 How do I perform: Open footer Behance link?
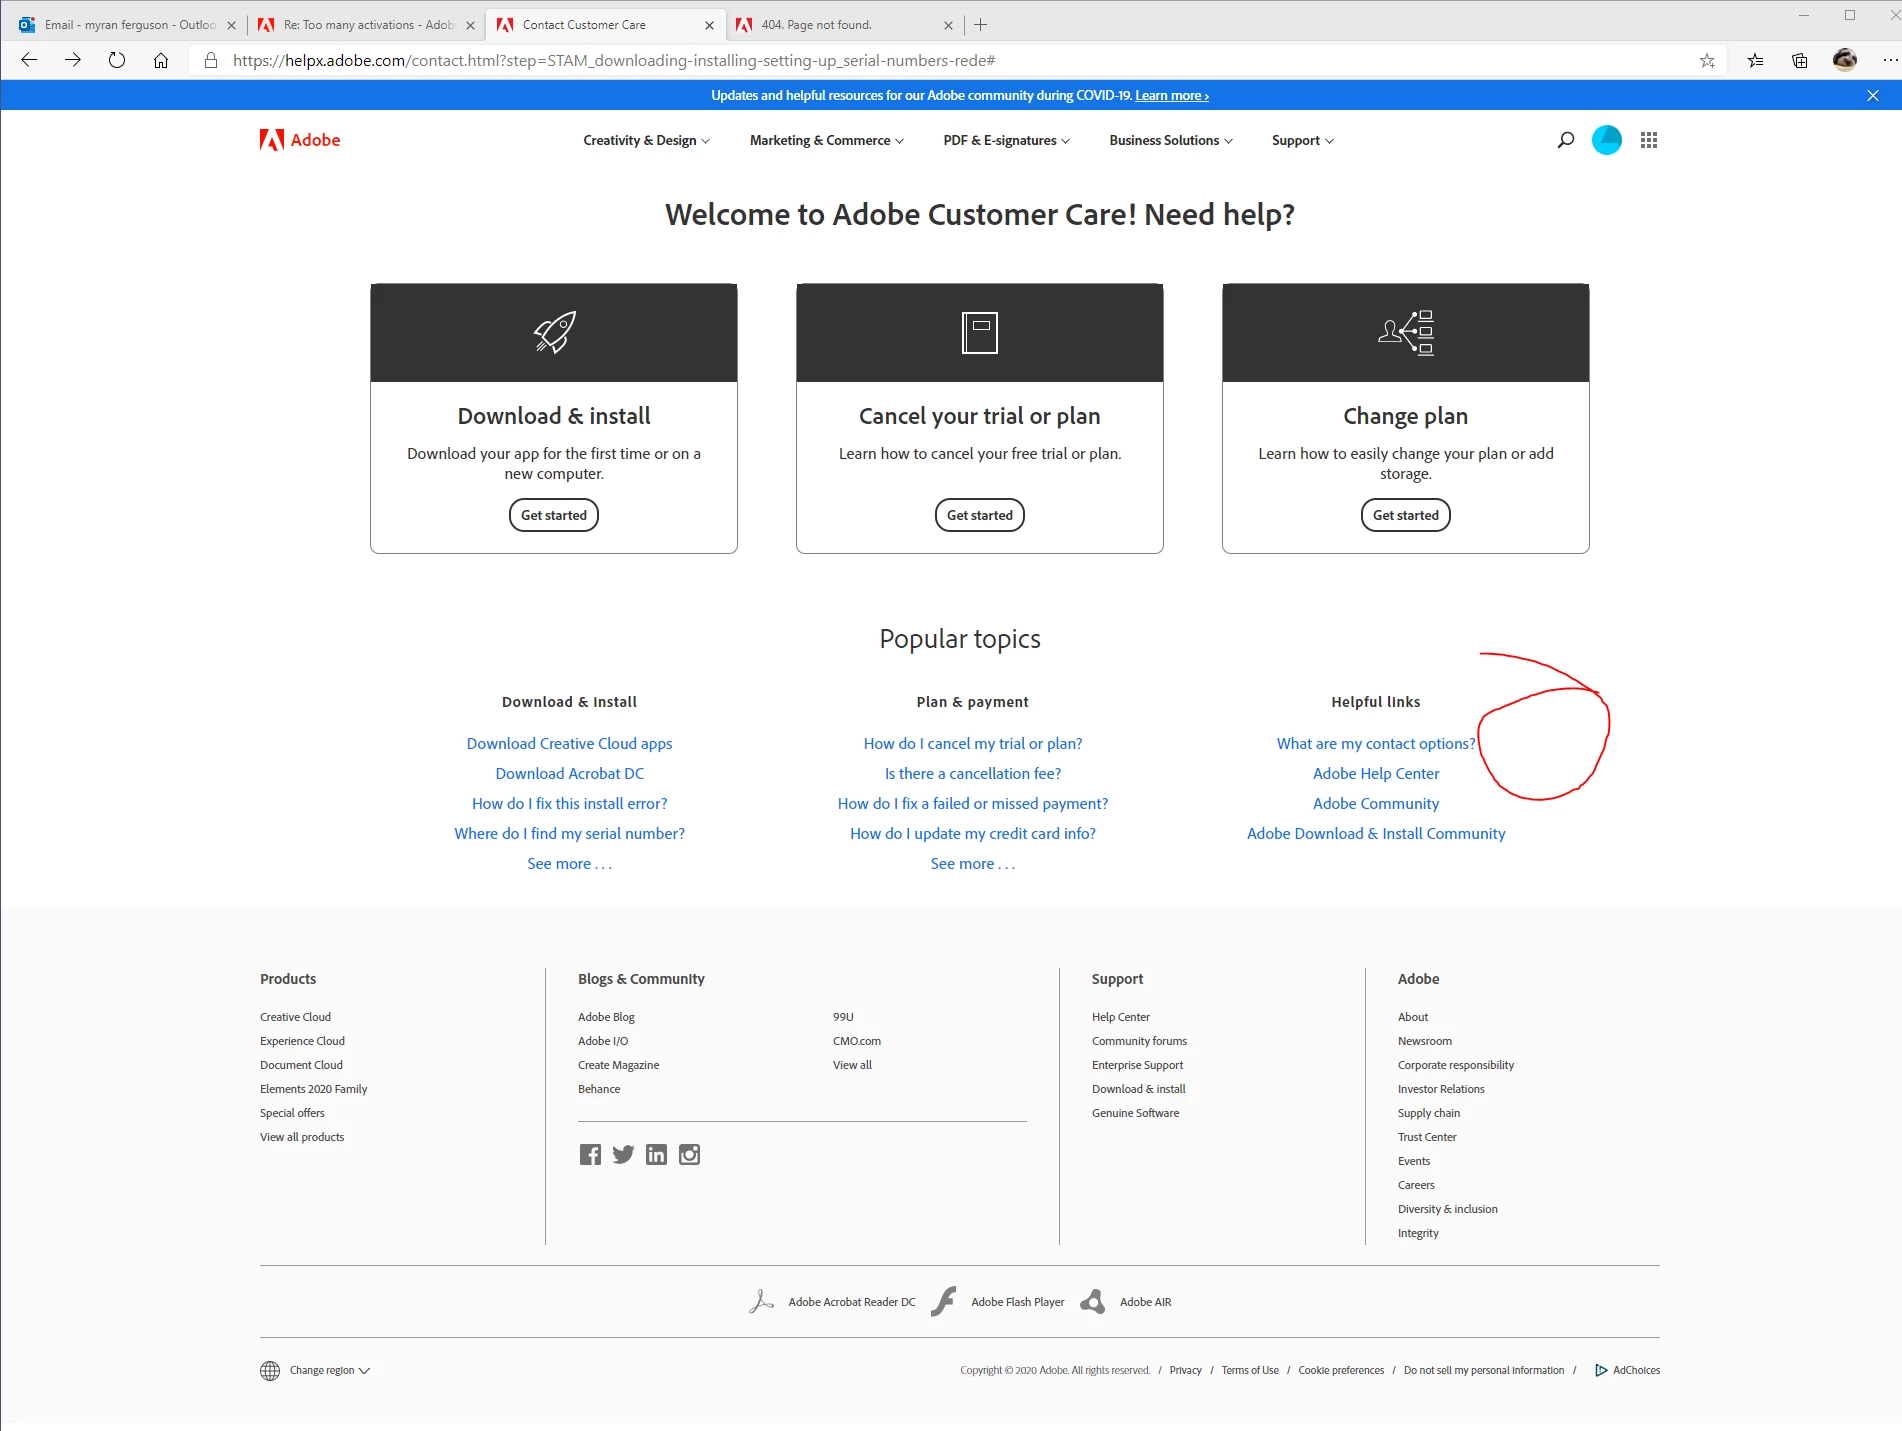599,1088
